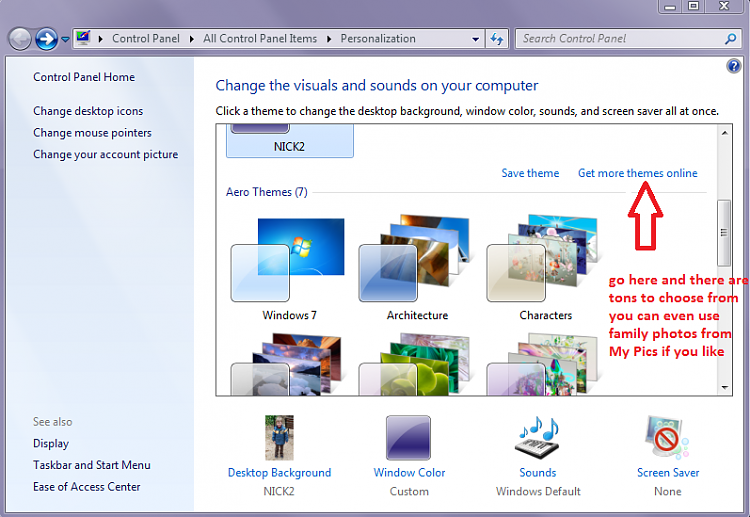Select the Windows 7 theme
Viewport: 750px width, 517px height.
pyautogui.click(x=289, y=269)
